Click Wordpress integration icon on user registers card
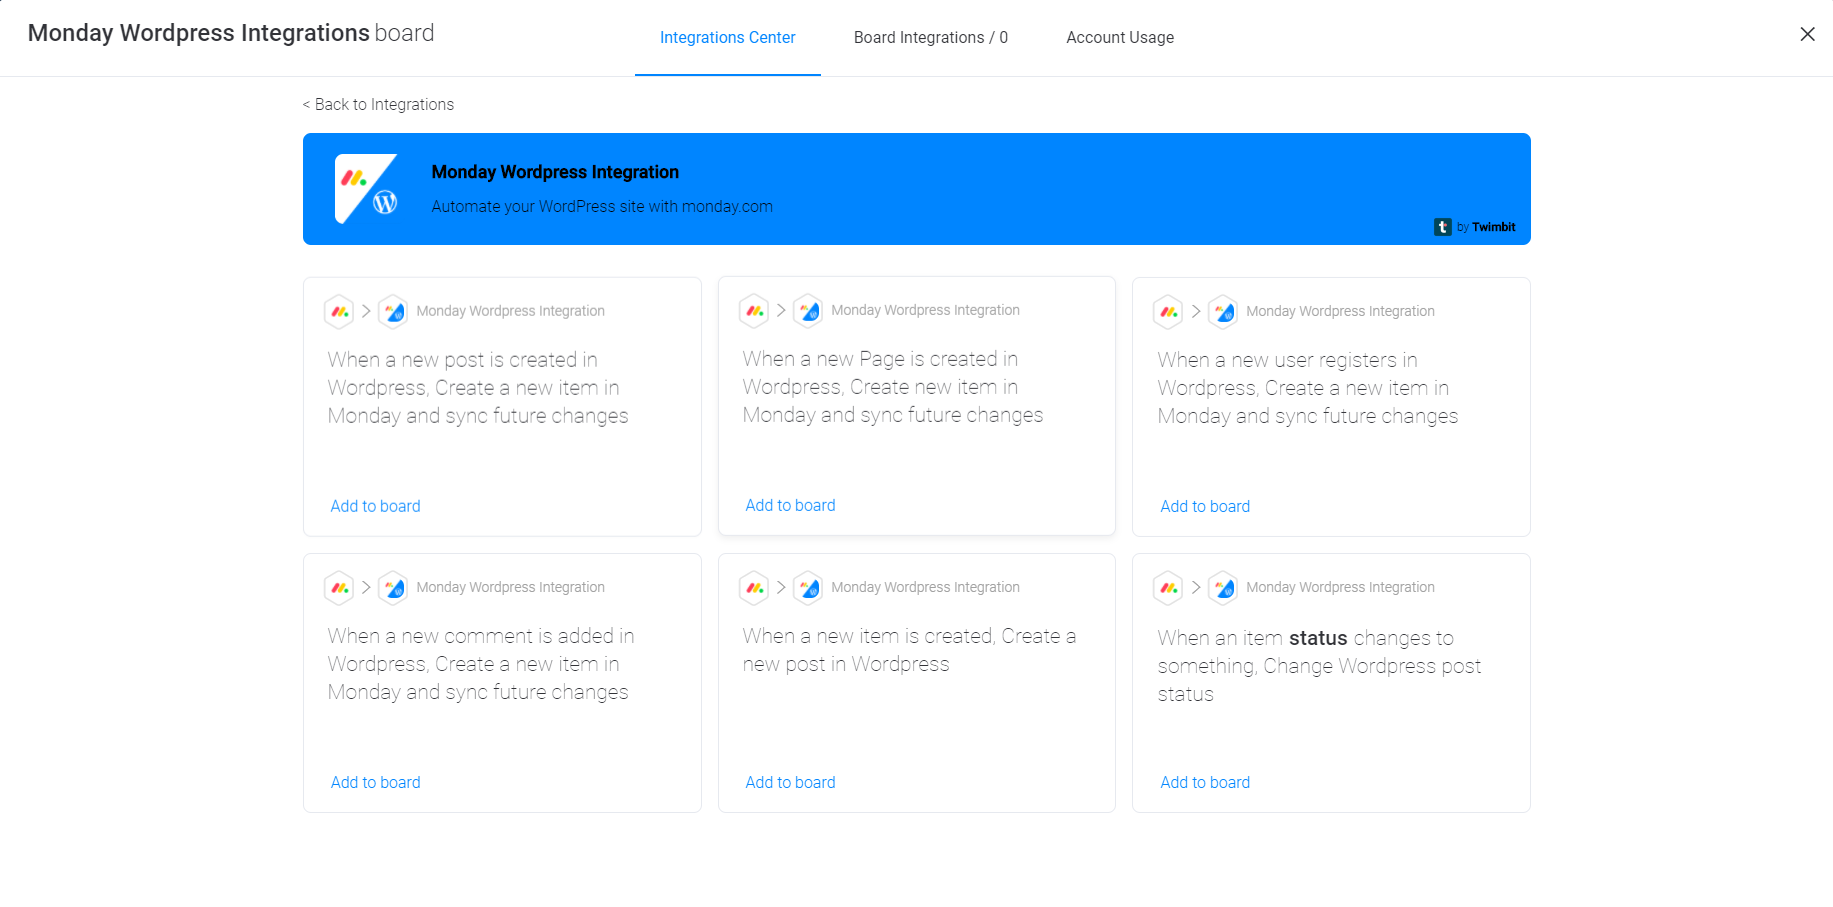Image resolution: width=1833 pixels, height=907 pixels. click(x=1223, y=312)
